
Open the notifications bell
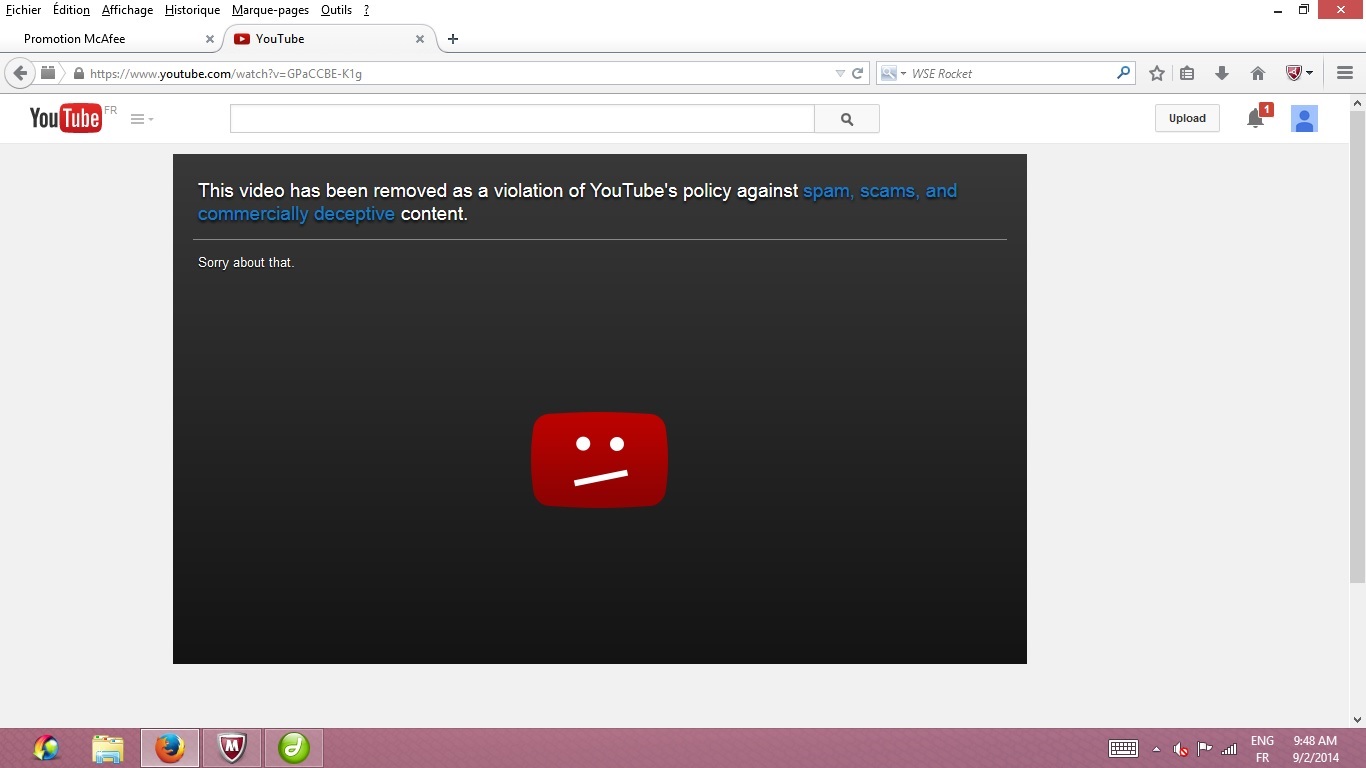1255,119
